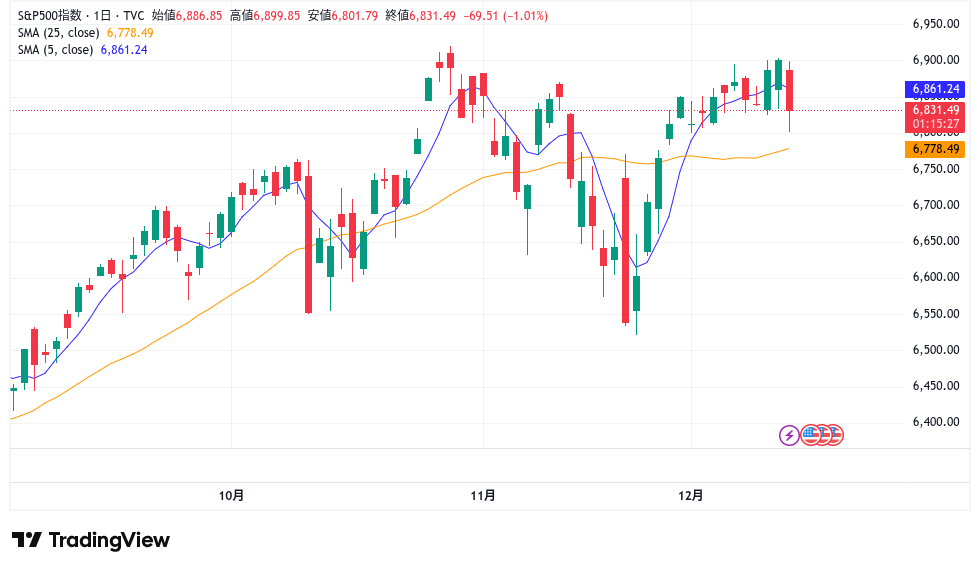Click the 6,950.00 level on price scale
This screenshot has height=570, width=980.
coord(936,24)
